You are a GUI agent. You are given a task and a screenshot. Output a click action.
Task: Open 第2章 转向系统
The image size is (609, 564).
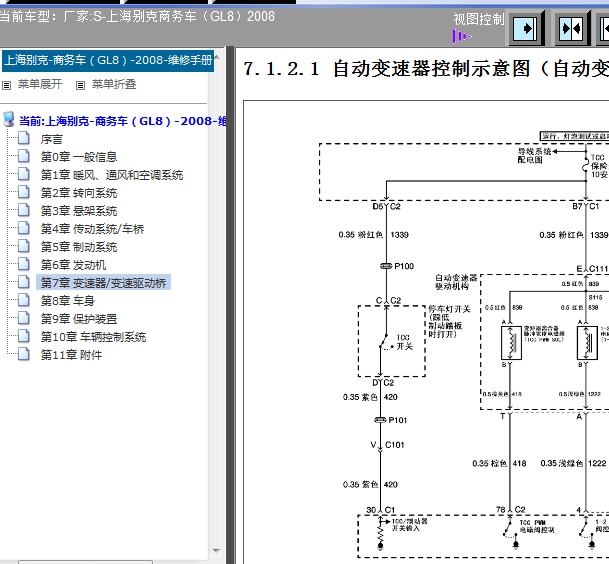pyautogui.click(x=79, y=193)
